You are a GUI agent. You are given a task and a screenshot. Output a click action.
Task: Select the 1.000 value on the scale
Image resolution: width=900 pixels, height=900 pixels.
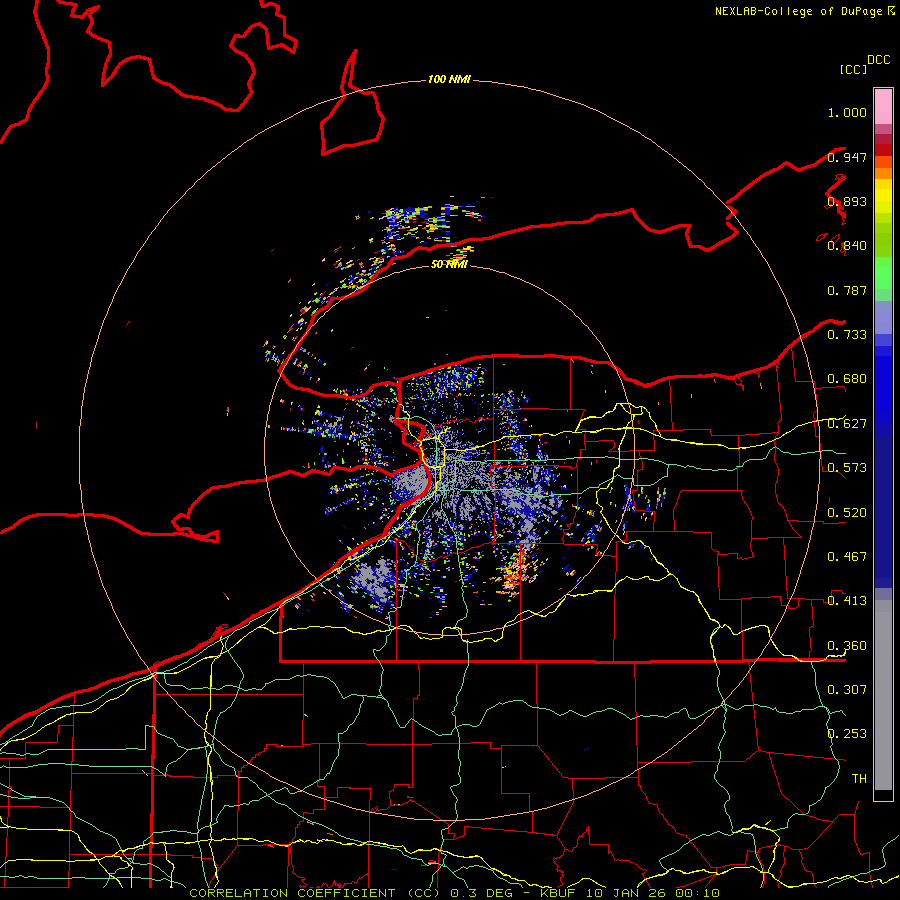coord(847,112)
